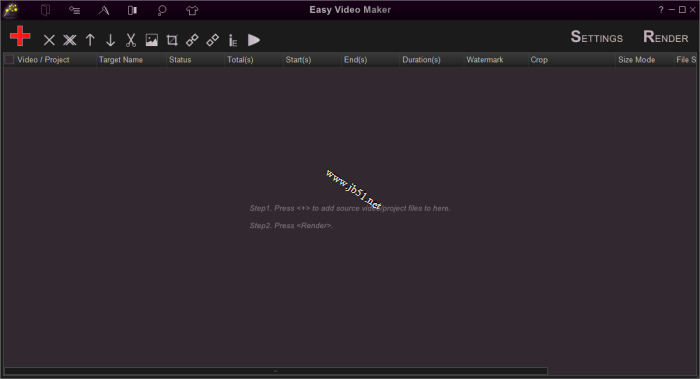The height and width of the screenshot is (379, 700).
Task: Click the second unlink chain icon
Action: 212,40
